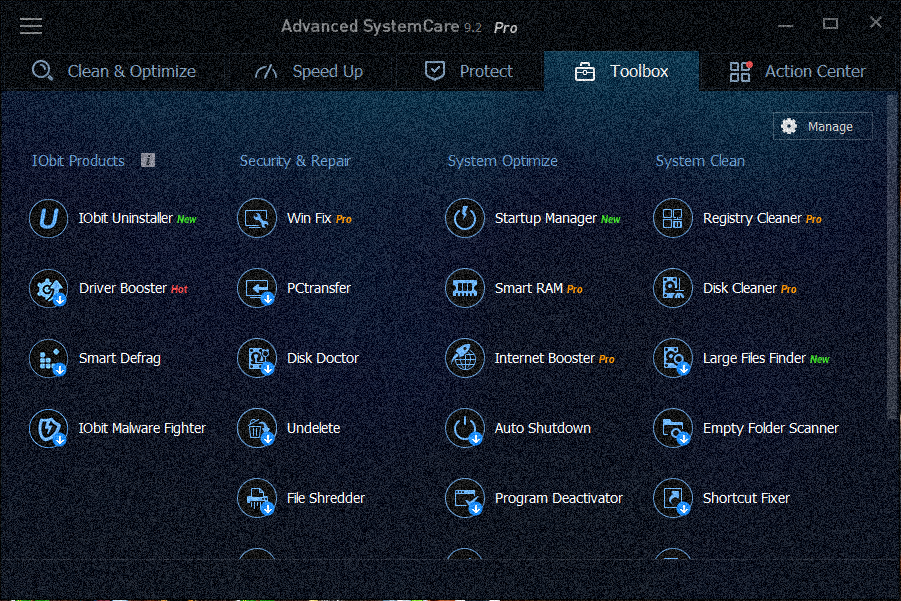Select the Toolbox tab
The height and width of the screenshot is (601, 901).
(622, 71)
